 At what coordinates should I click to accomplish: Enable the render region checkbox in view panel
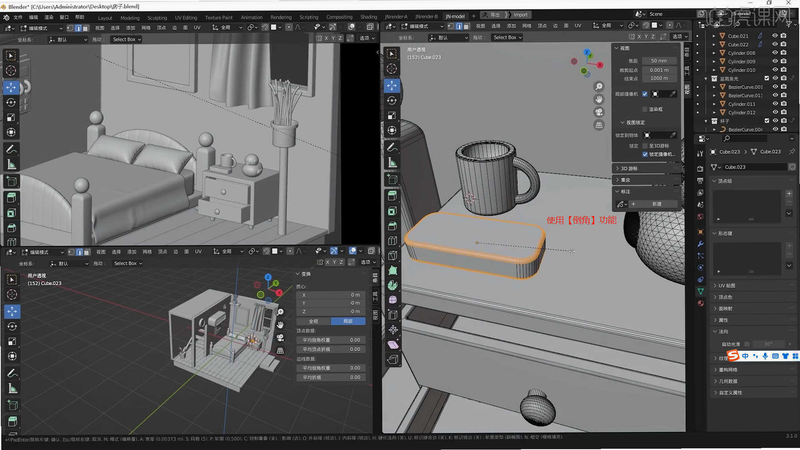point(645,109)
